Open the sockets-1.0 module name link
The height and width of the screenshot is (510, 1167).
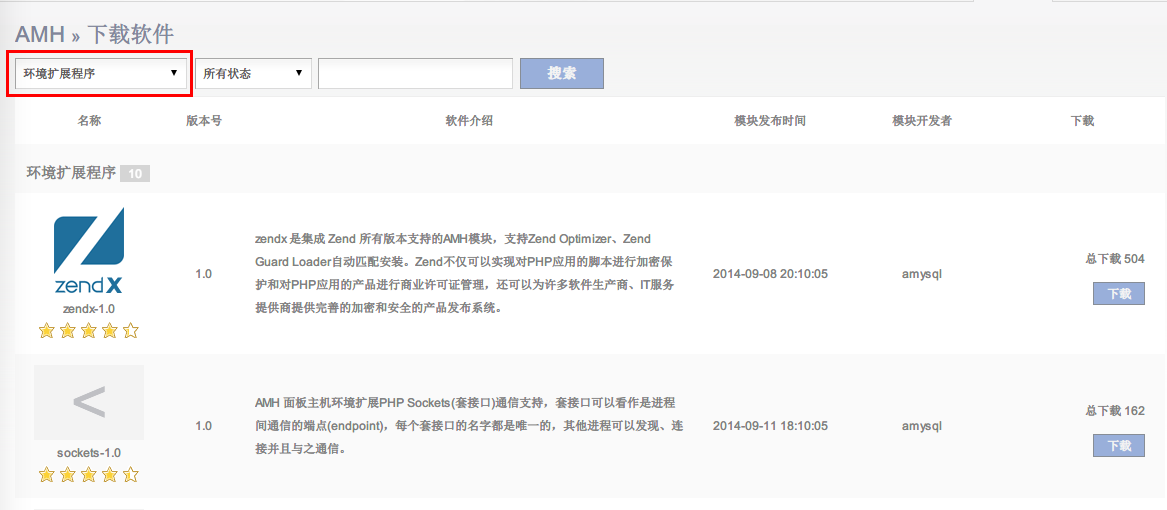tap(89, 453)
